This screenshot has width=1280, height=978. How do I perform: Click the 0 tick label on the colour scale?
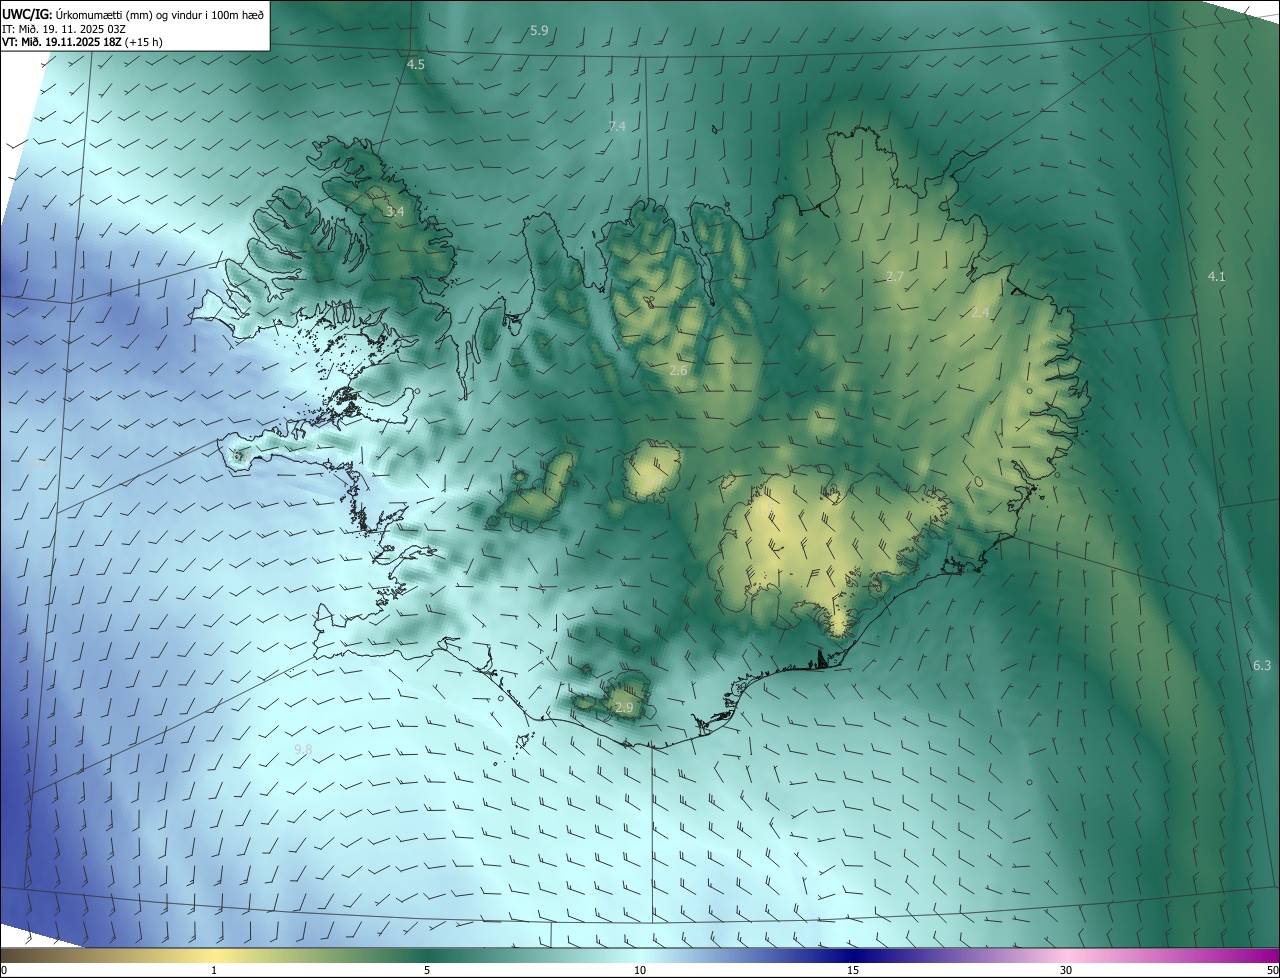pos(4,971)
